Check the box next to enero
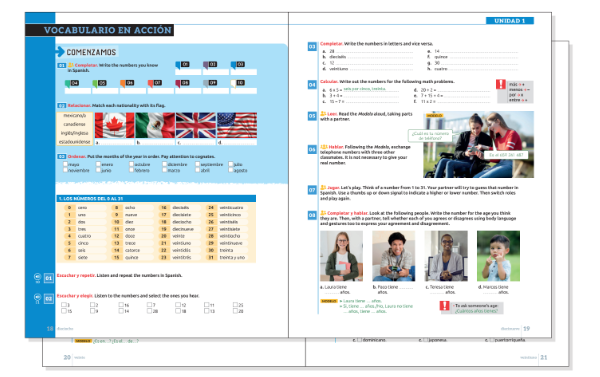Image resolution: width=600 pixels, height=377 pixels. (x=98, y=164)
